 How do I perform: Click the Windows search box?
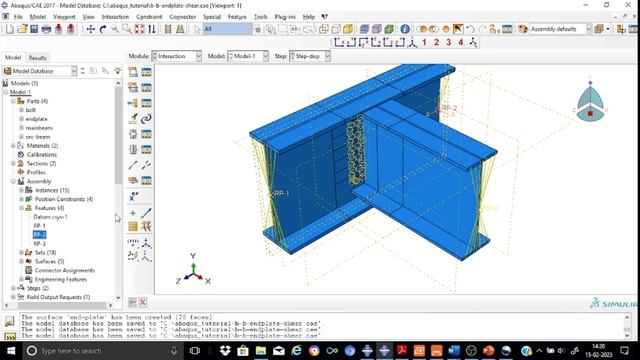(x=102, y=351)
